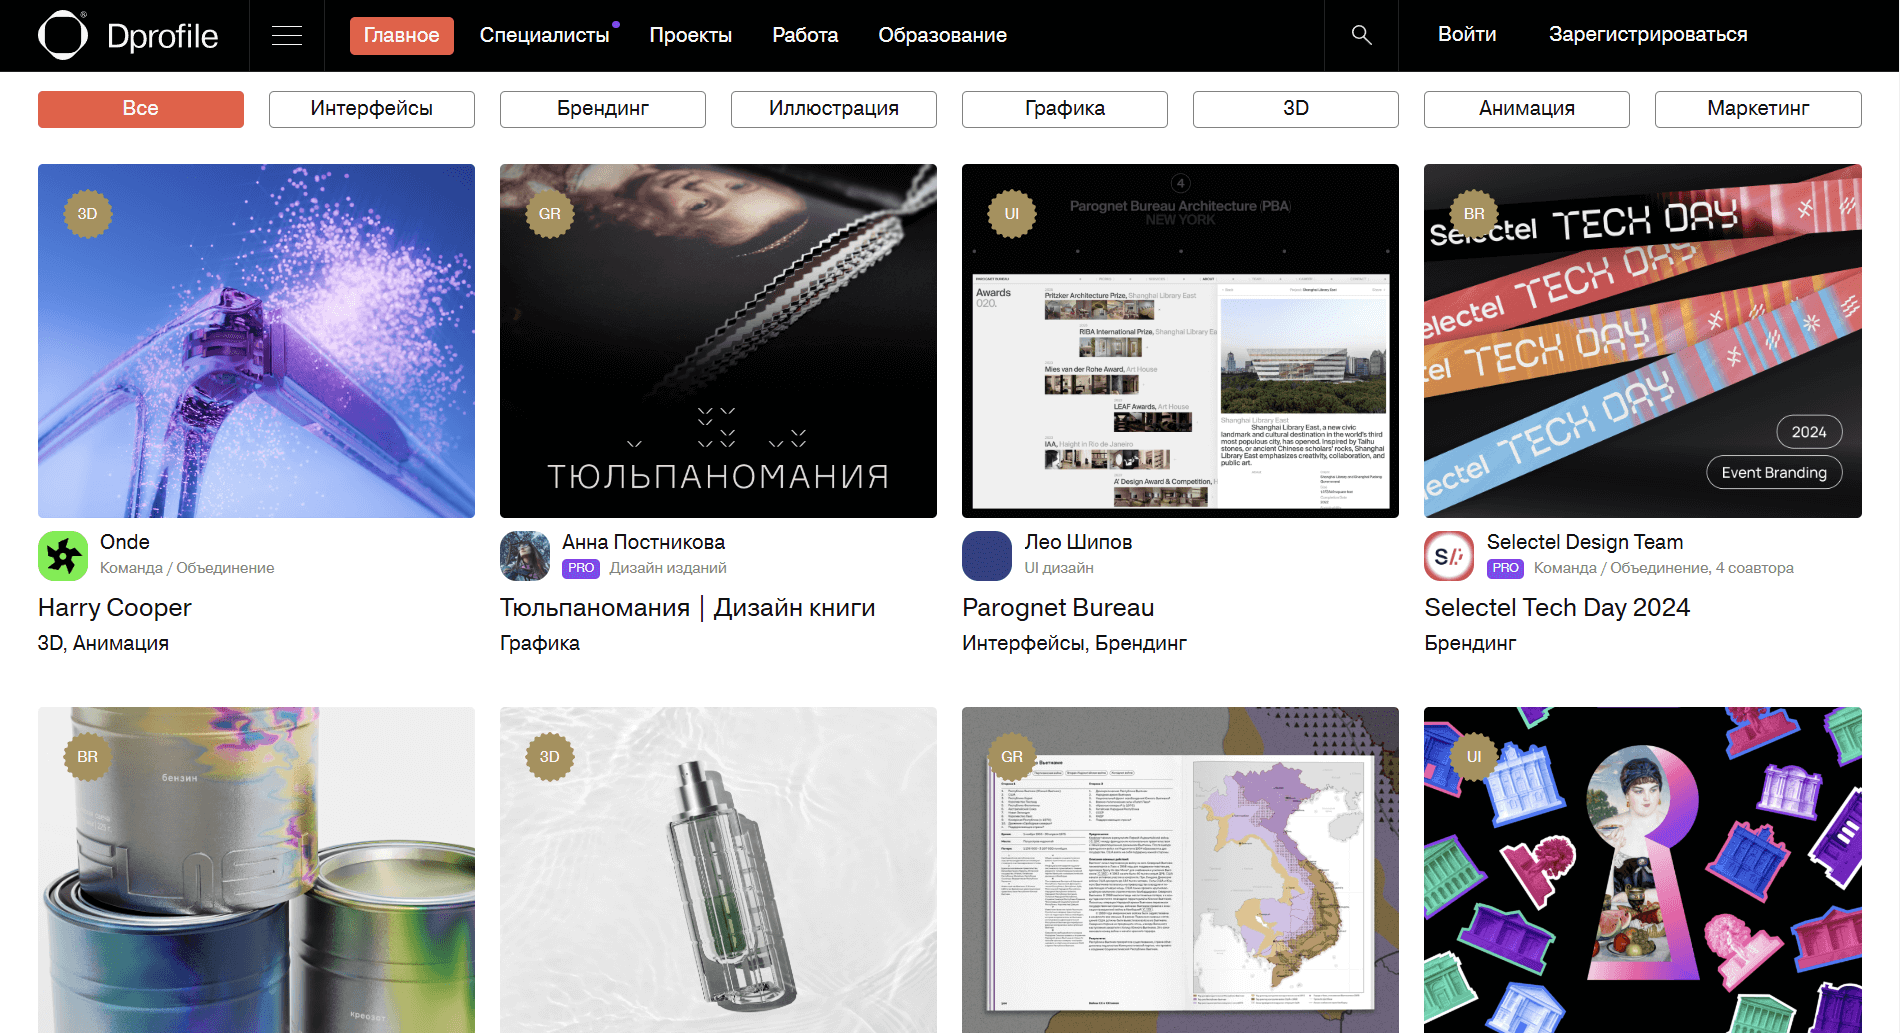Viewport: 1900px width, 1033px height.
Task: Open the Harry Cooper project thumbnail
Action: click(256, 341)
